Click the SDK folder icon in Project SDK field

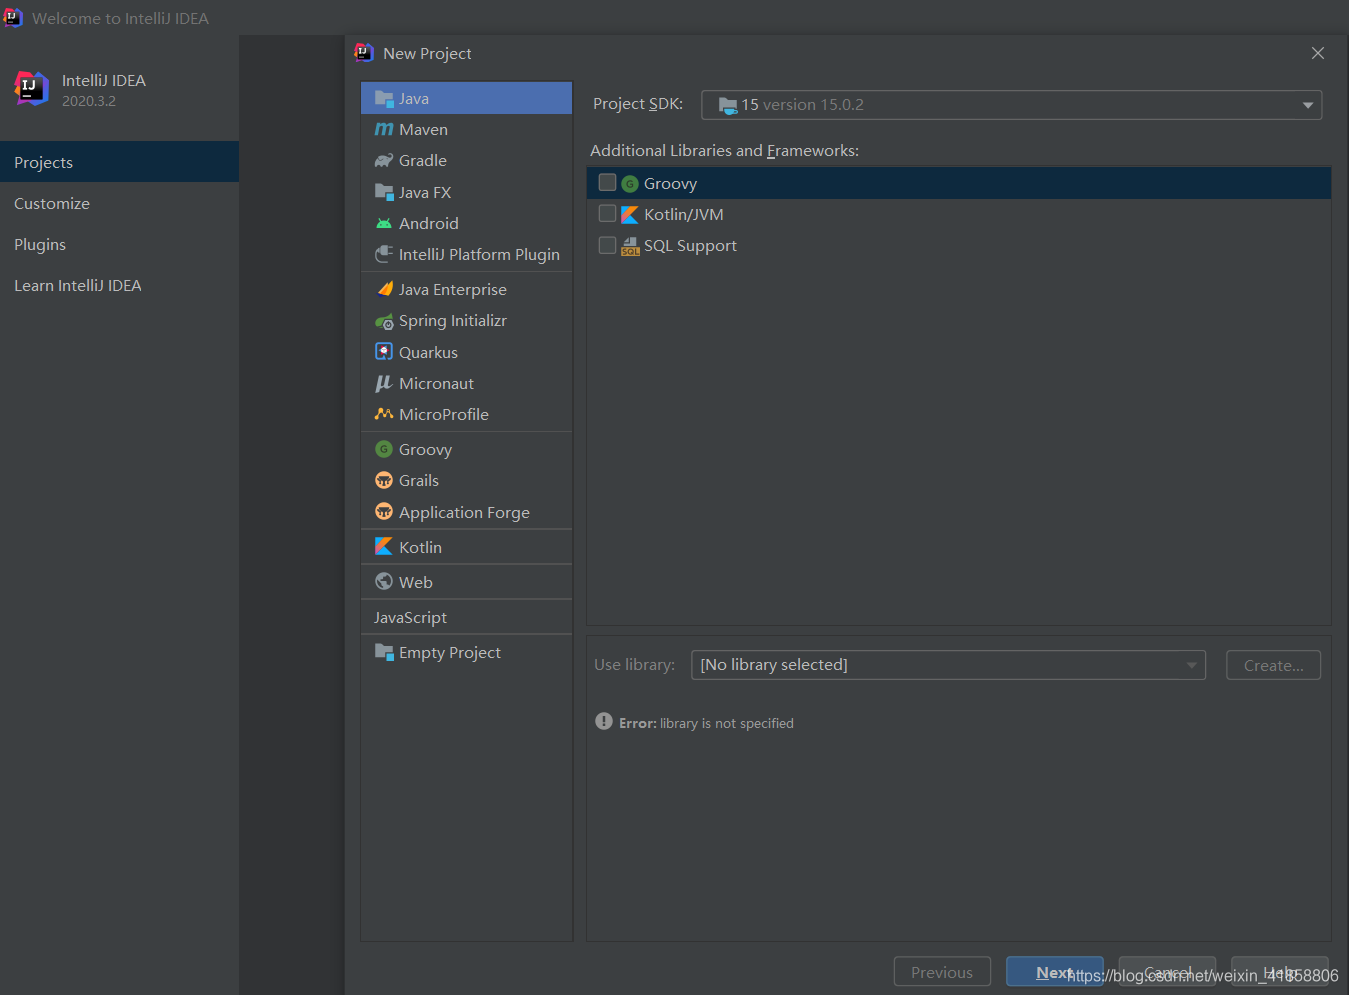point(728,105)
